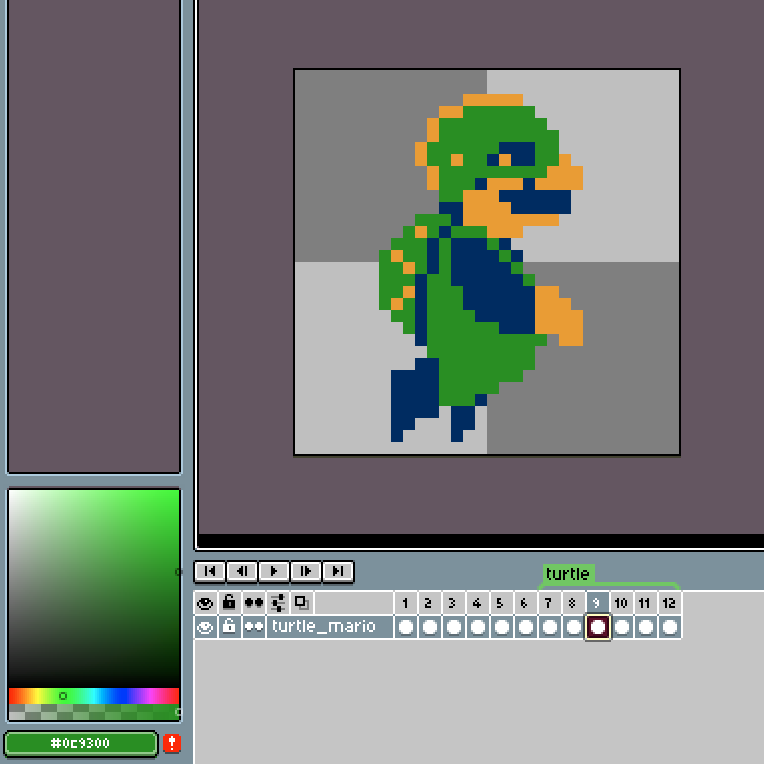Select turtle_mario cel in frame 12
Screen dimensions: 764x764
coord(669,627)
